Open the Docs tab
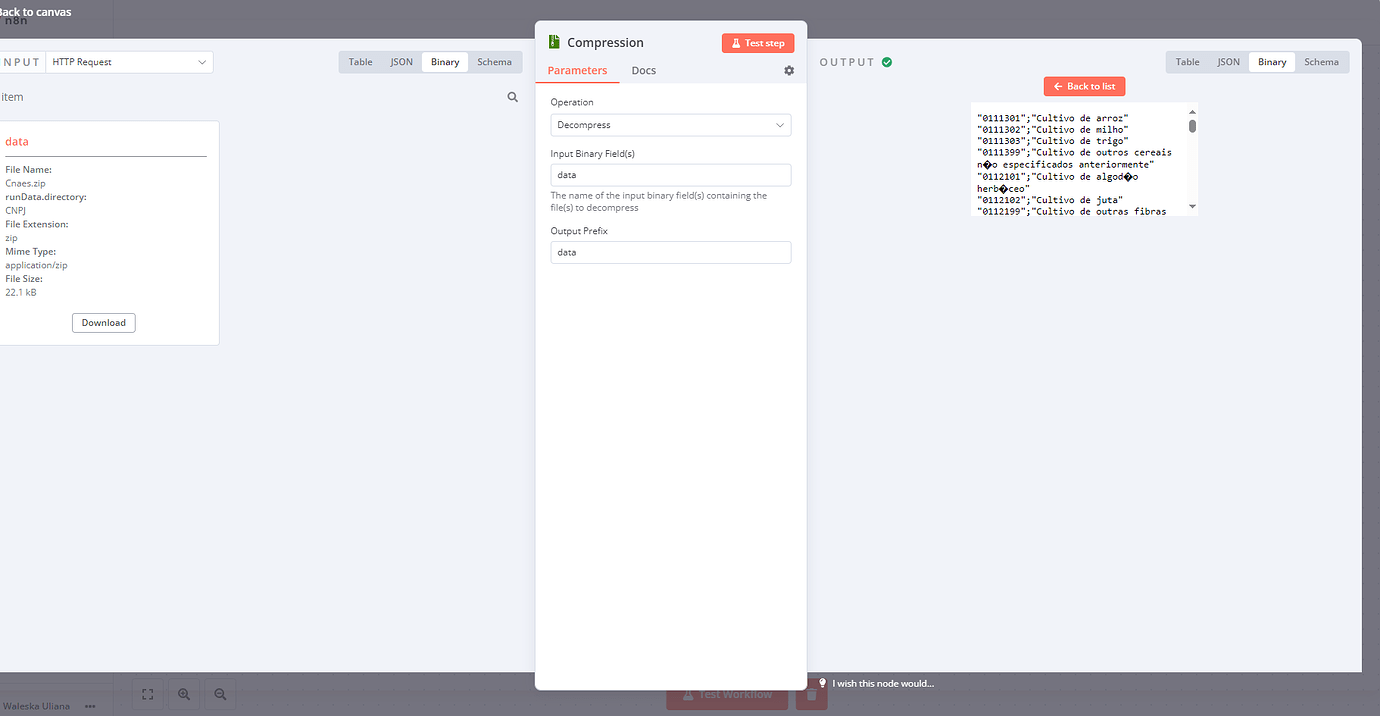1380x716 pixels. (644, 70)
